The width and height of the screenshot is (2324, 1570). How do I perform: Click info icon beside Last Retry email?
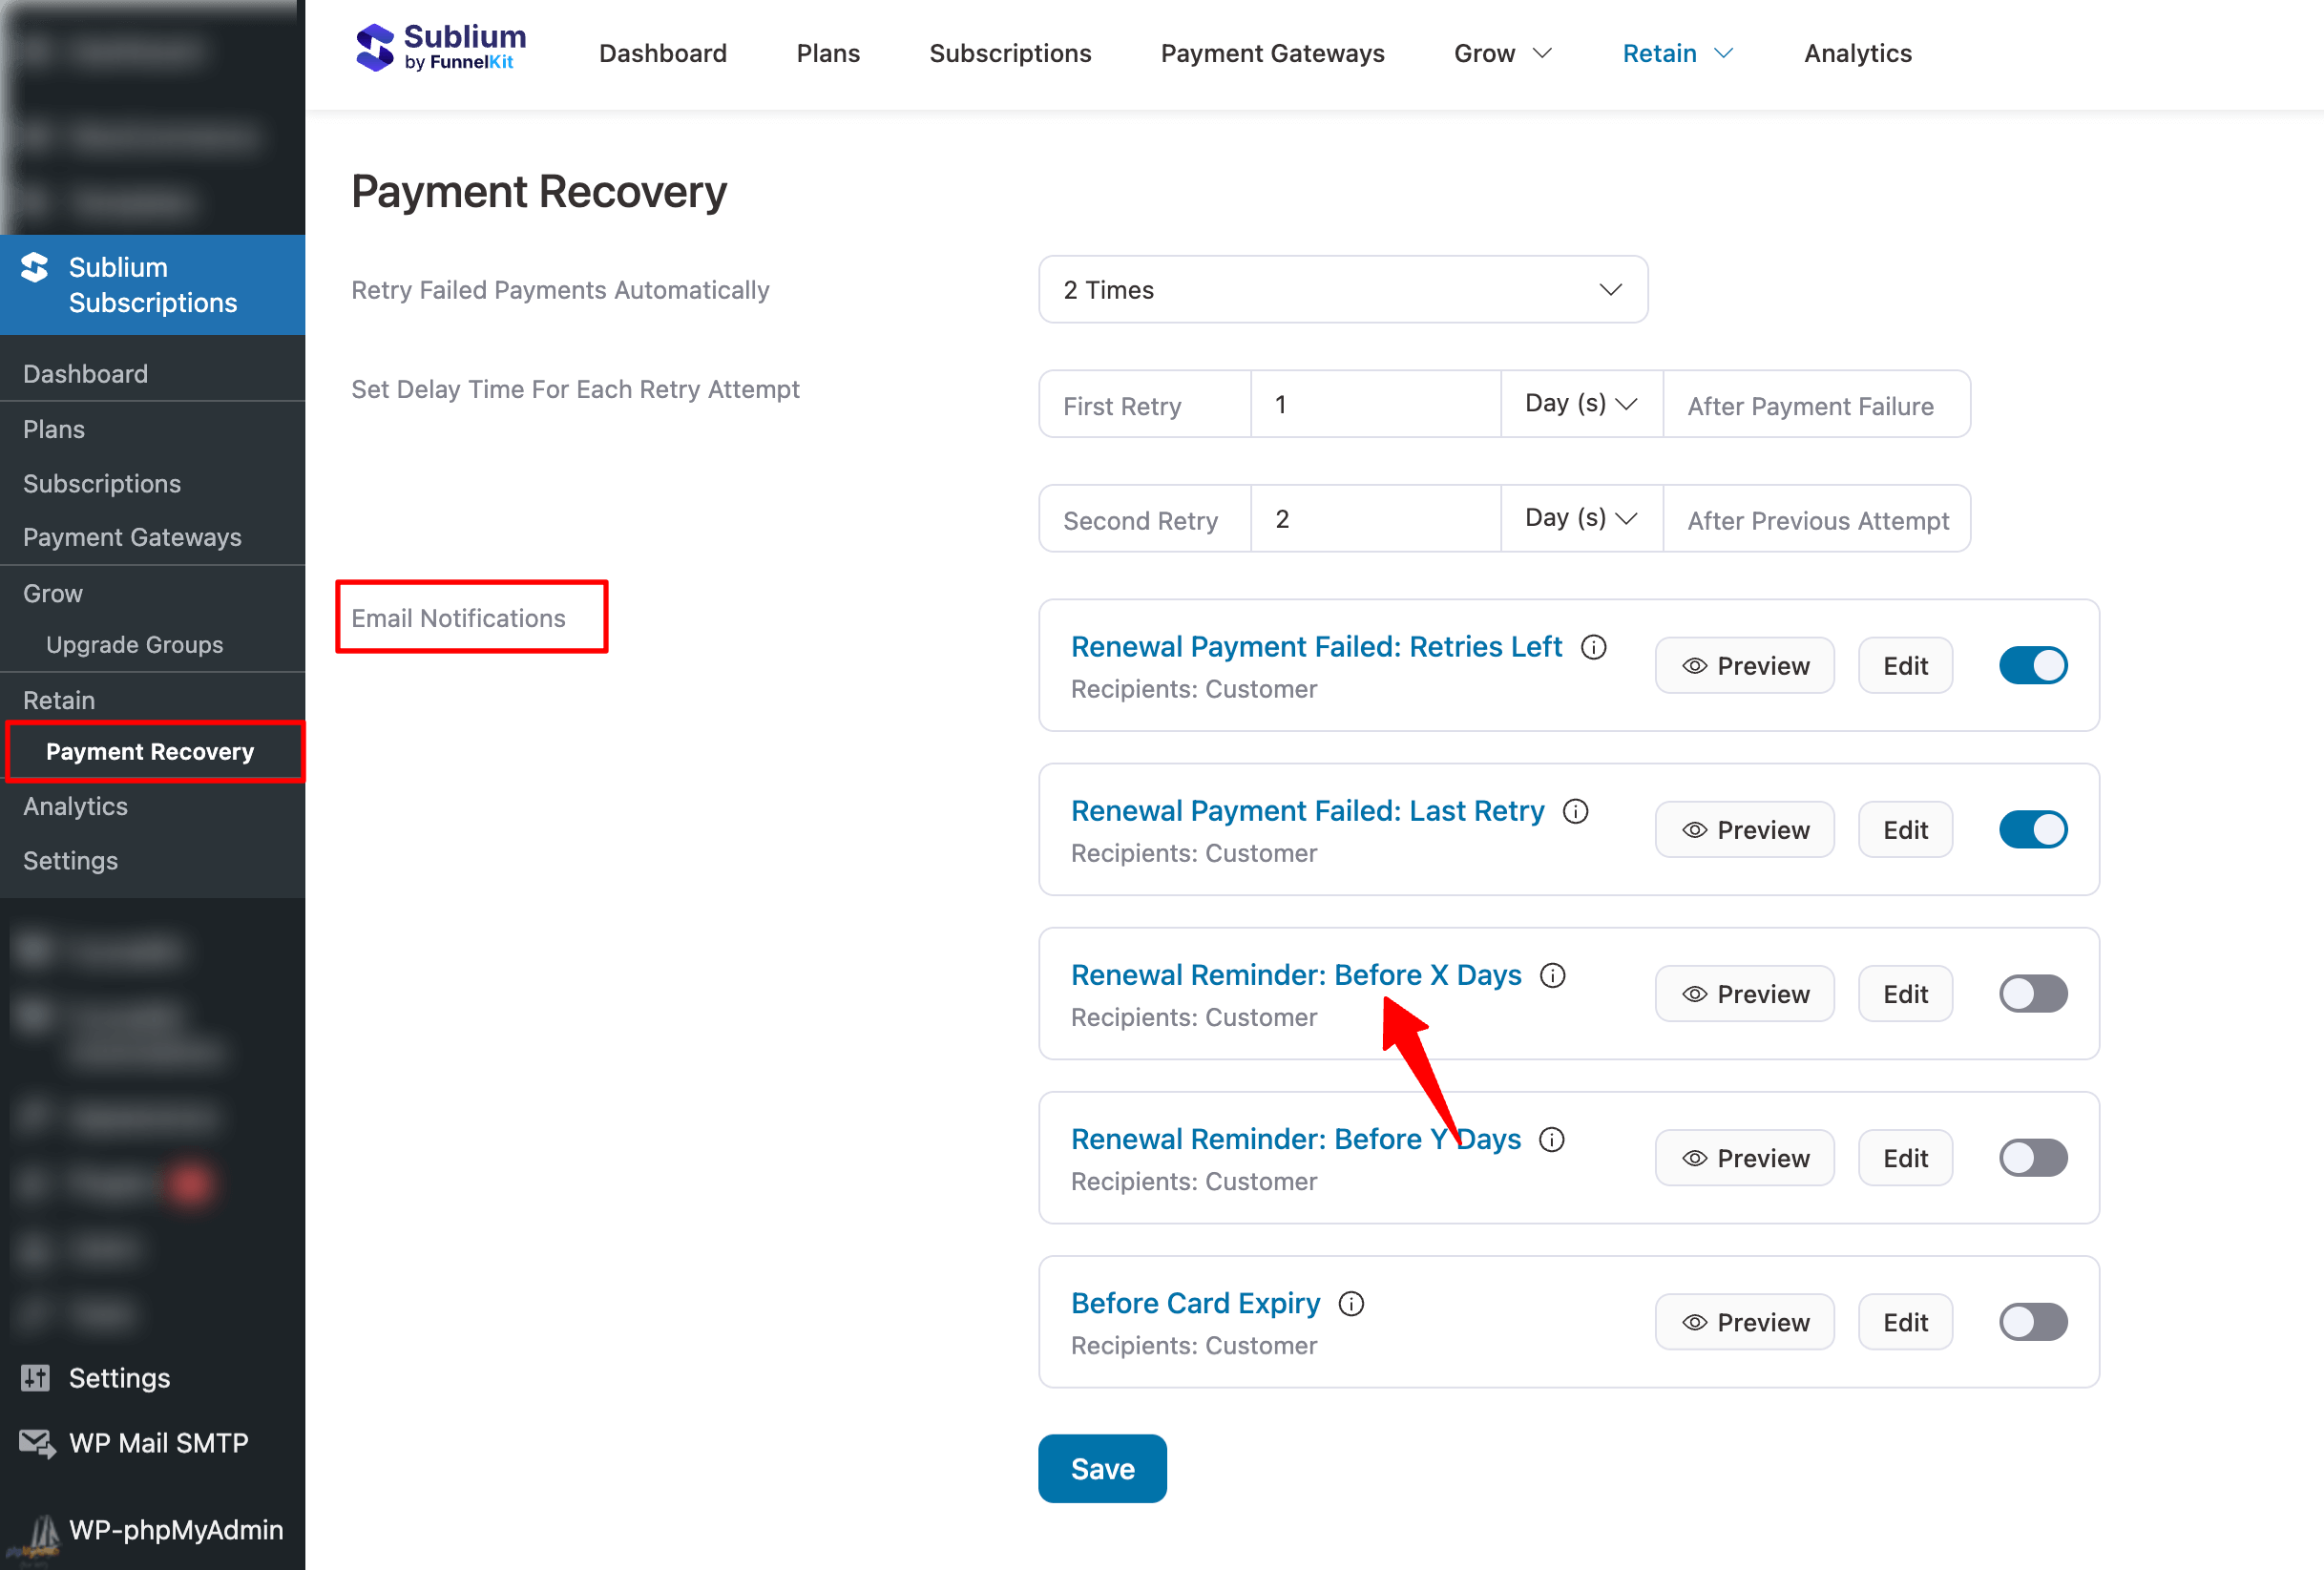click(1576, 811)
